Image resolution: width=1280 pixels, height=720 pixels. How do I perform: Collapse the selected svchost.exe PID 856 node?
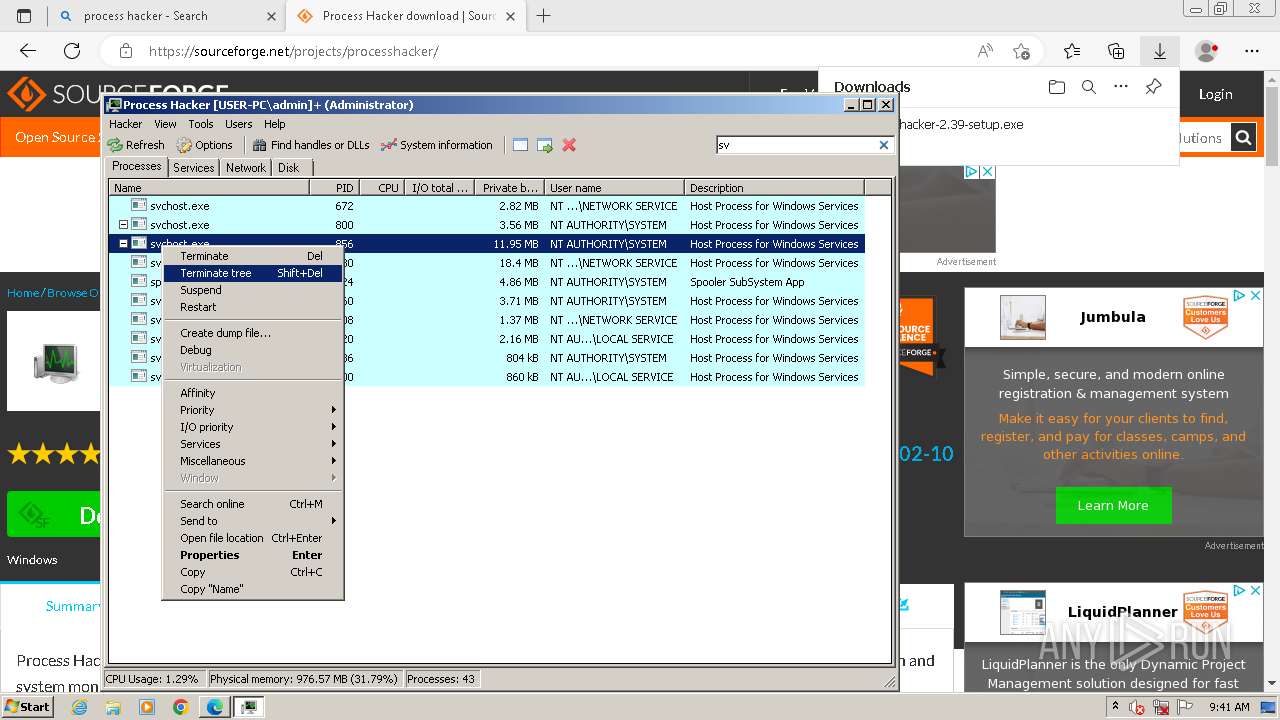click(123, 244)
